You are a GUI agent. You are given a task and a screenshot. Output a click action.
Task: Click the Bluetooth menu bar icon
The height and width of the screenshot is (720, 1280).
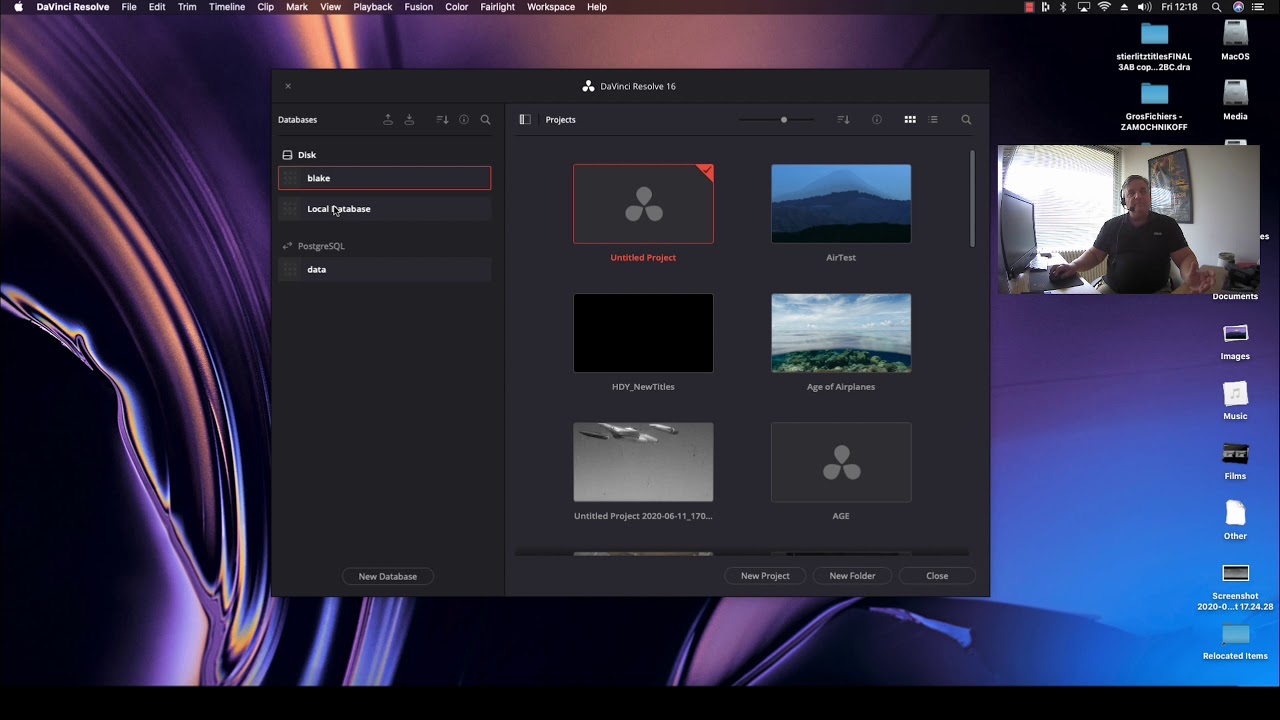(x=1063, y=7)
